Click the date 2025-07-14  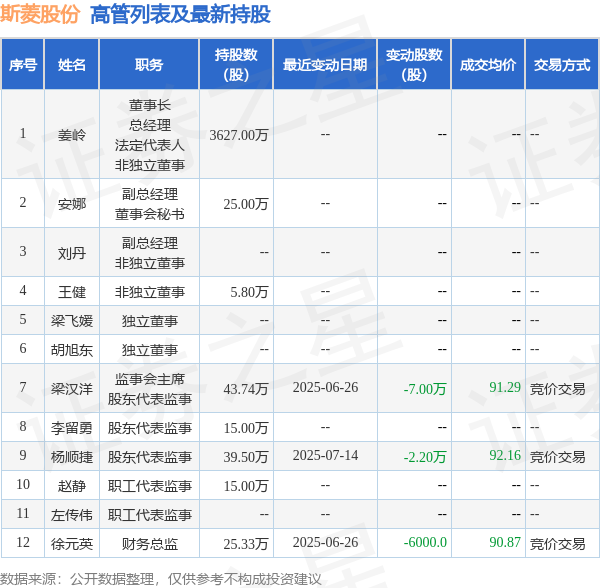click(x=325, y=455)
